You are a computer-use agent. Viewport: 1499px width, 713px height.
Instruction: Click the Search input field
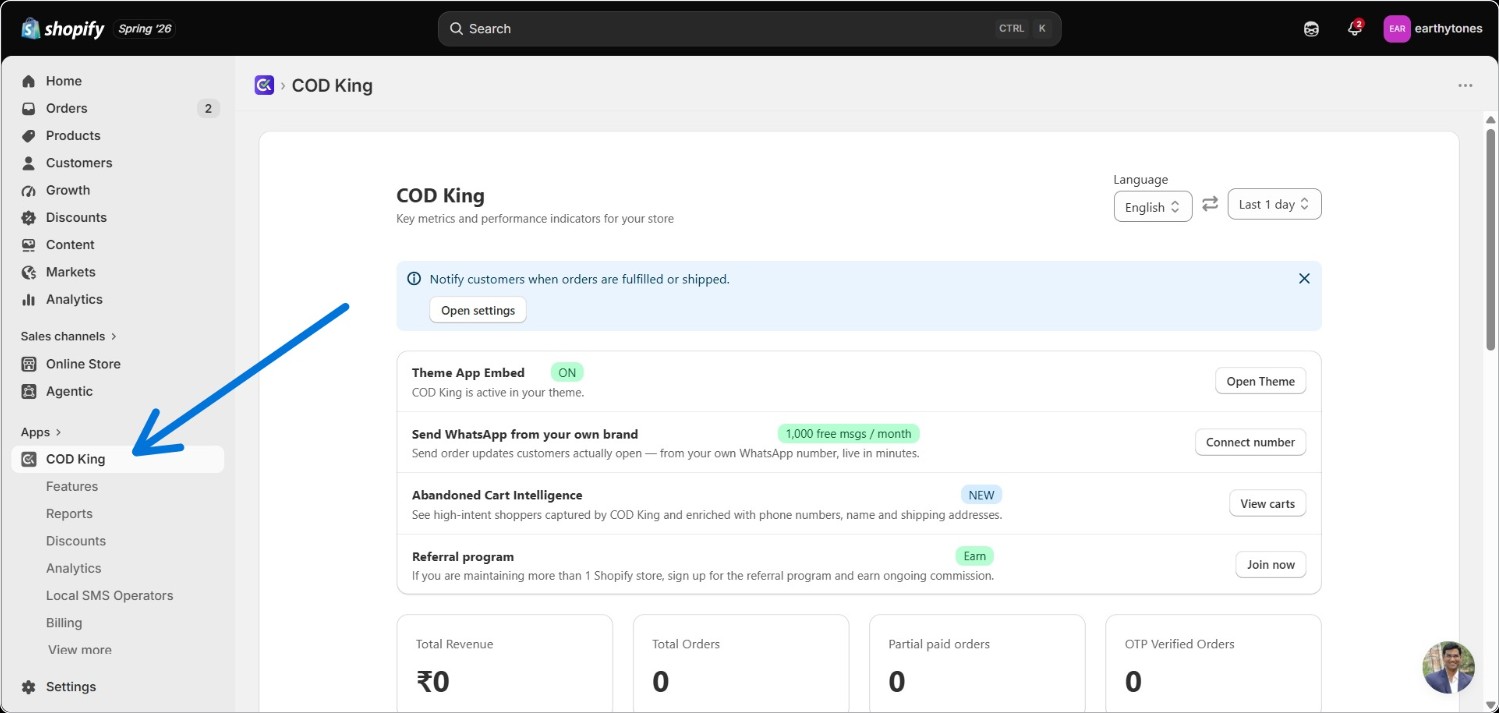[749, 29]
